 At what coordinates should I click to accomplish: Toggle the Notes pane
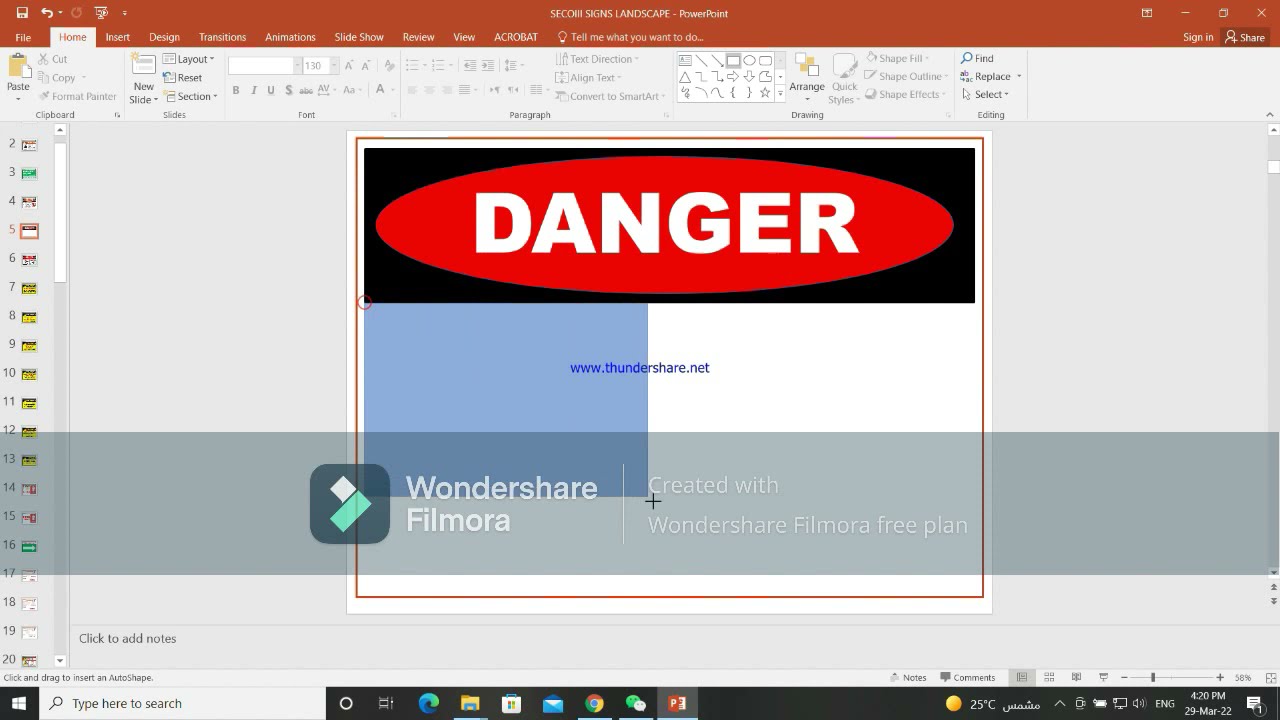908,677
